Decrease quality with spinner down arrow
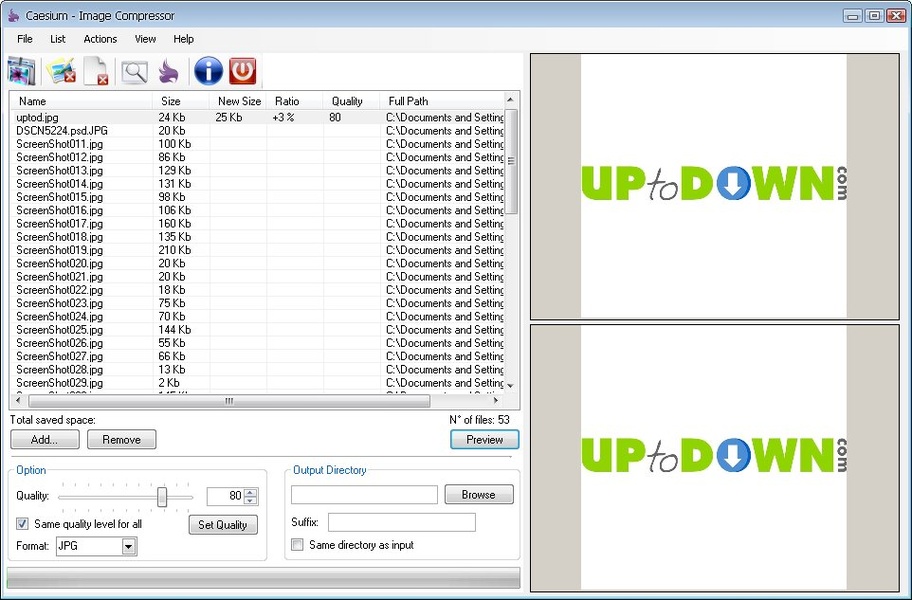 251,500
